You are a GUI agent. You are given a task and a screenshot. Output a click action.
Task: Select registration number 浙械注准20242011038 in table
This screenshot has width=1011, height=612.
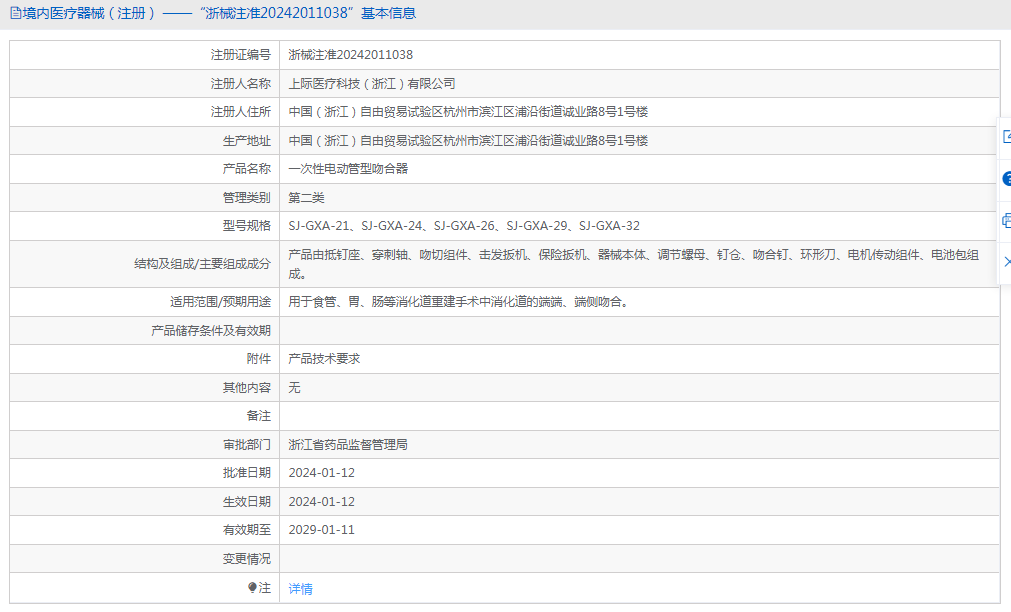(351, 55)
